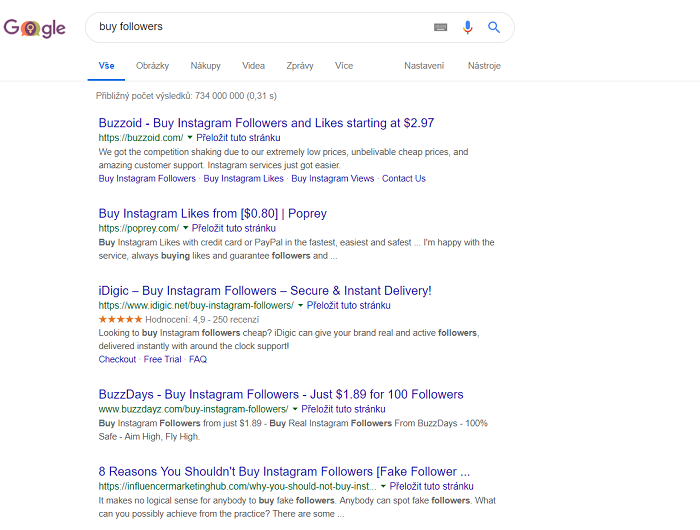Click the influencermarketinghub.com URL text
Image resolution: width=700 pixels, height=530 pixels.
pyautogui.click(x=238, y=486)
